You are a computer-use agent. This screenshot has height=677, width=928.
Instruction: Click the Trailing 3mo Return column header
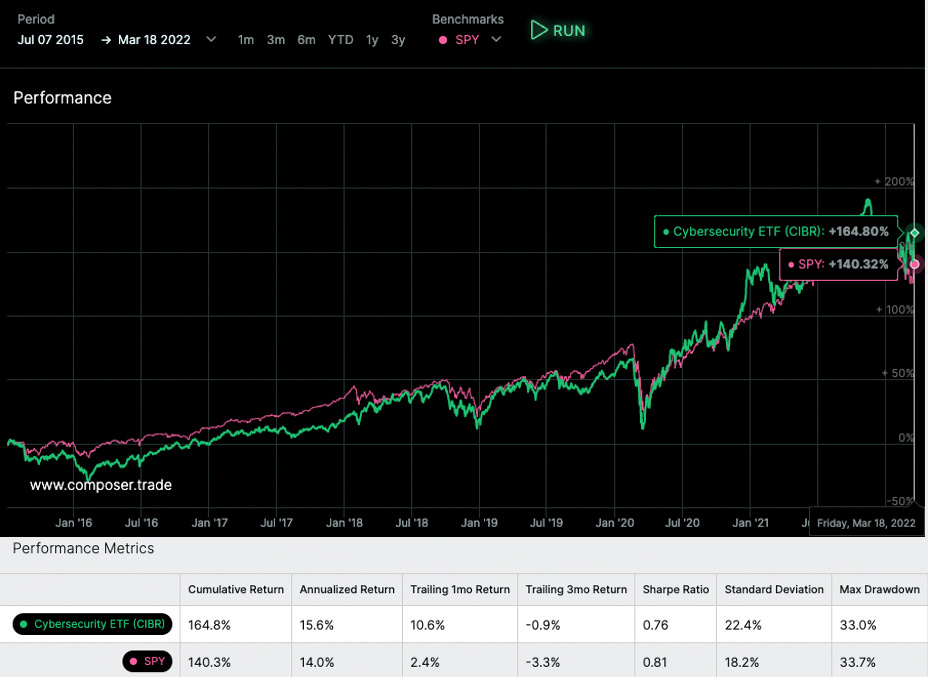tap(576, 589)
